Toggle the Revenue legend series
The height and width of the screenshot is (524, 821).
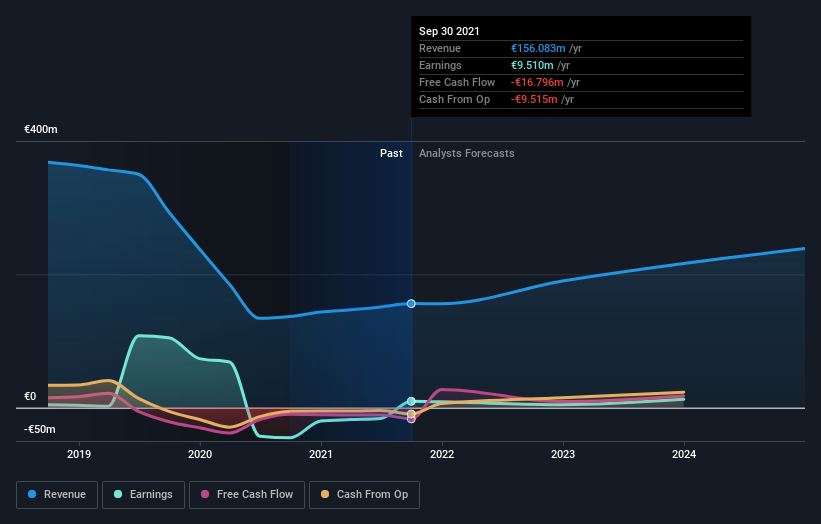57,495
